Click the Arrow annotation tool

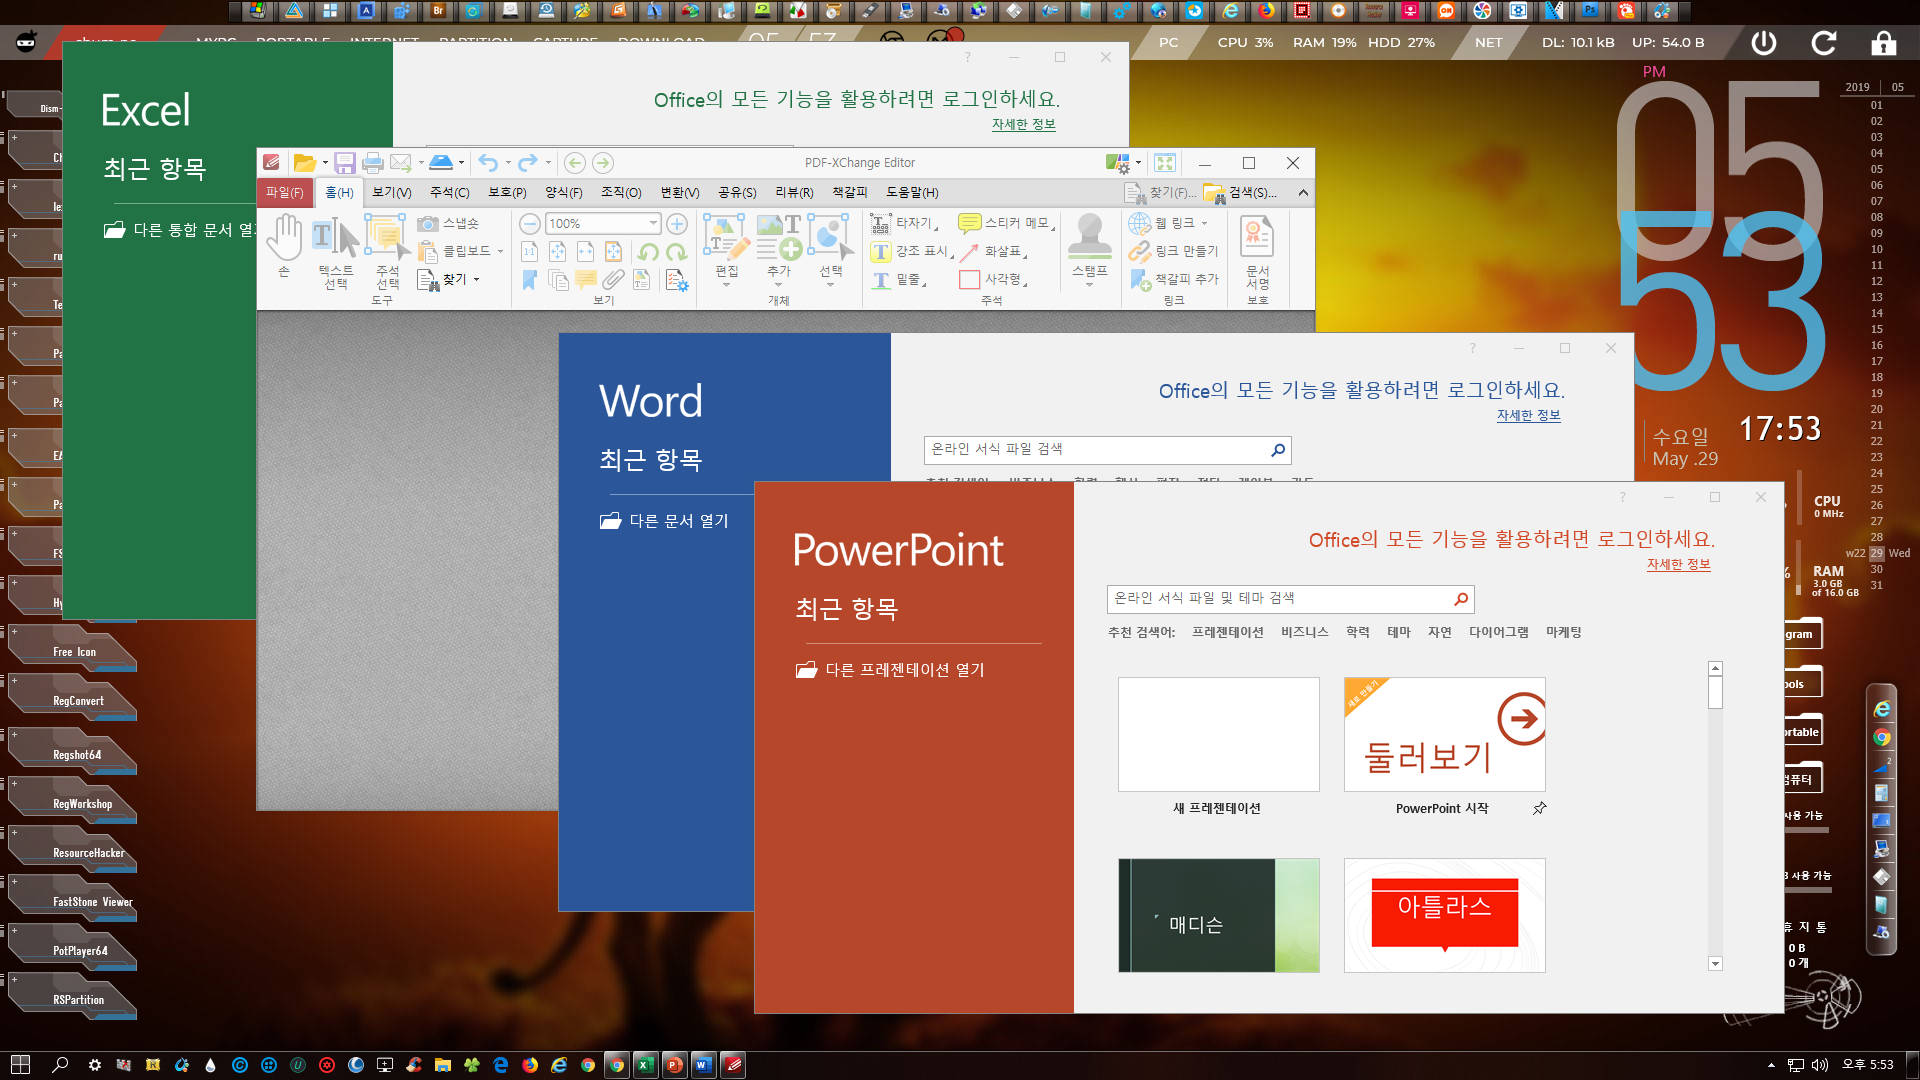(x=993, y=252)
